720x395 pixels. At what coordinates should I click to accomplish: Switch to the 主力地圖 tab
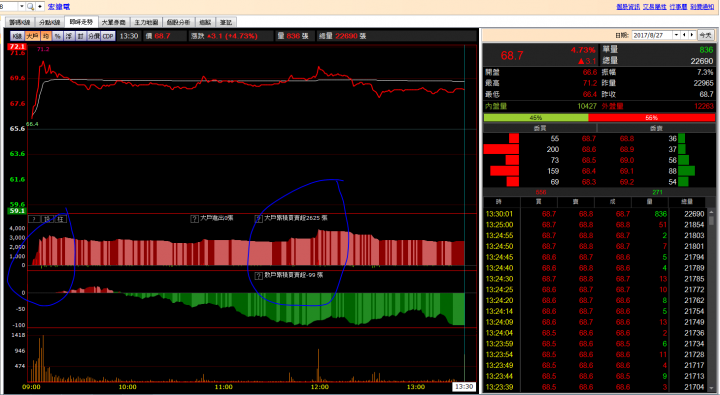pyautogui.click(x=146, y=22)
